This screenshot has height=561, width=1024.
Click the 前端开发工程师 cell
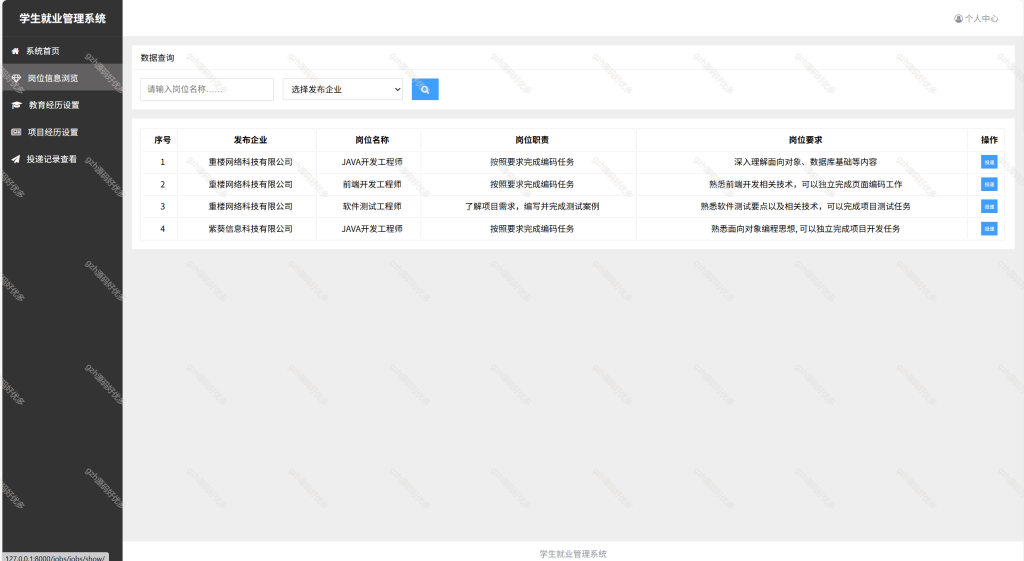click(372, 184)
